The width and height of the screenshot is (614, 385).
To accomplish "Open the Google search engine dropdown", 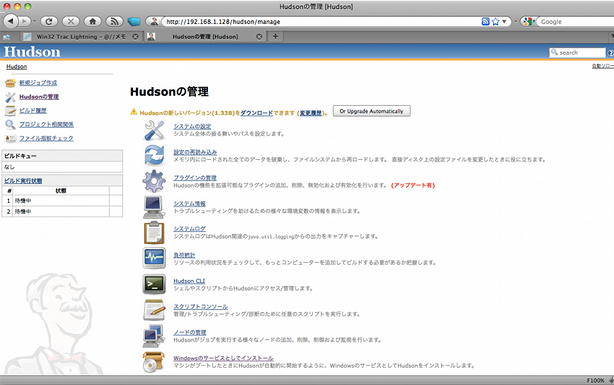I will 529,22.
